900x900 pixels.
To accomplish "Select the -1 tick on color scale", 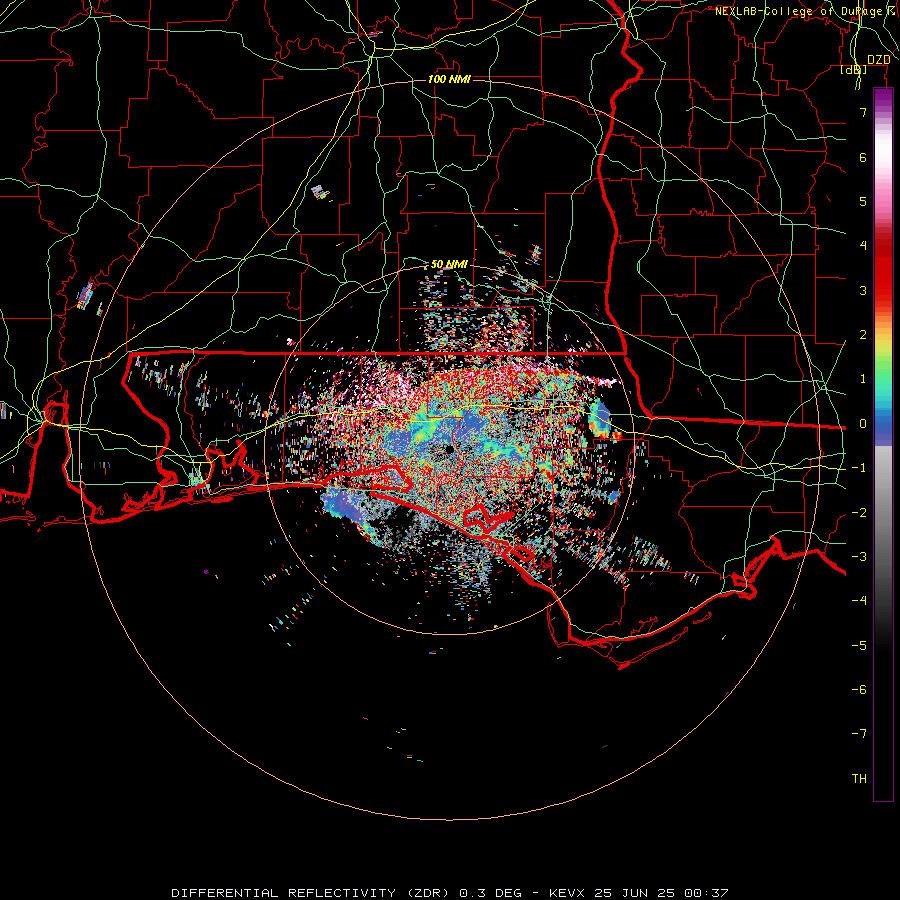I will tap(859, 468).
